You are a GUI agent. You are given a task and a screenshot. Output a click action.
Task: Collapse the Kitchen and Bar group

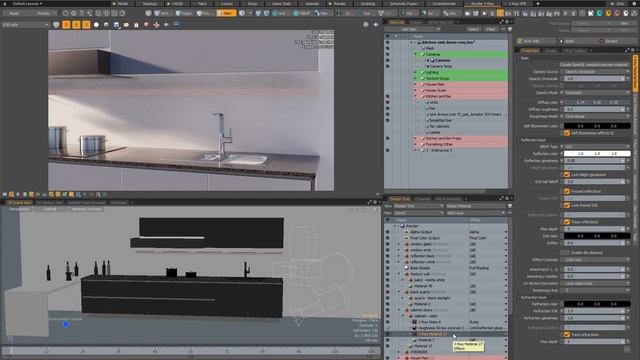(416, 96)
